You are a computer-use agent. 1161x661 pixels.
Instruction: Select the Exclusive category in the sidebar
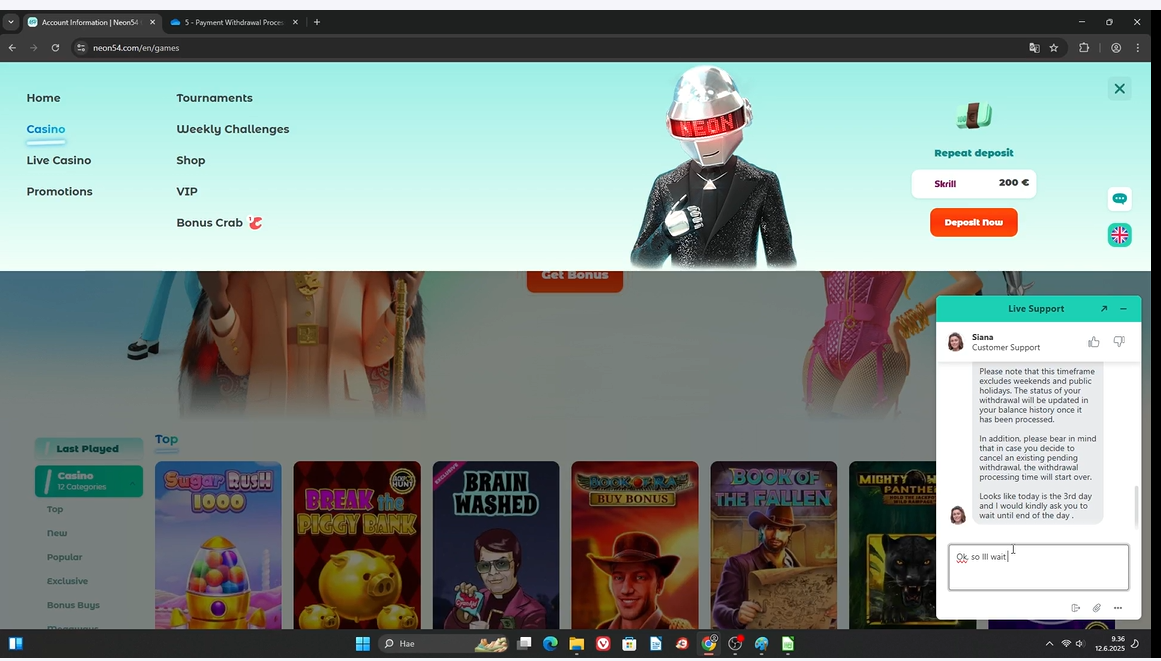pyautogui.click(x=67, y=581)
